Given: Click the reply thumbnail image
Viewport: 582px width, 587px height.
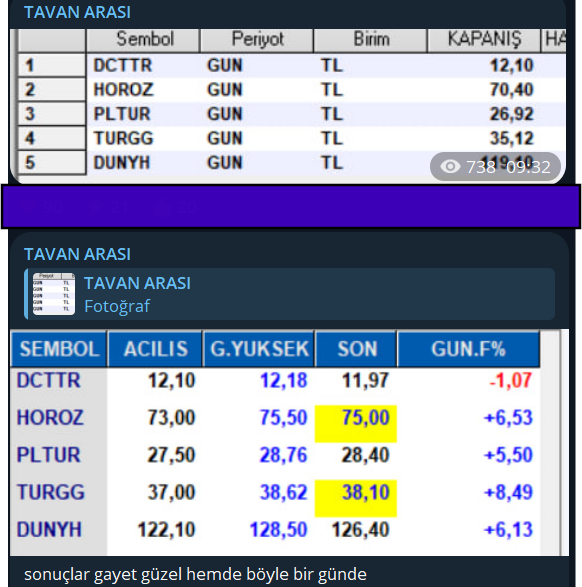Looking at the screenshot, I should coord(54,294).
